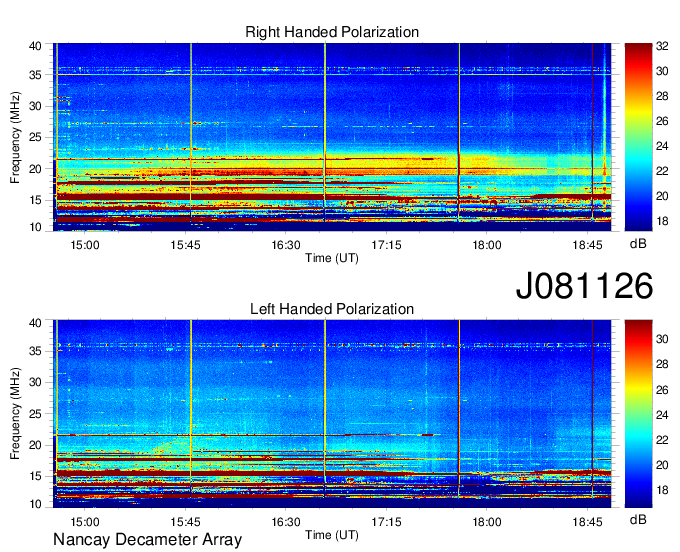Click the bottom plot's 'Time (UT)' label
The width and height of the screenshot is (680, 552).
pyautogui.click(x=332, y=535)
